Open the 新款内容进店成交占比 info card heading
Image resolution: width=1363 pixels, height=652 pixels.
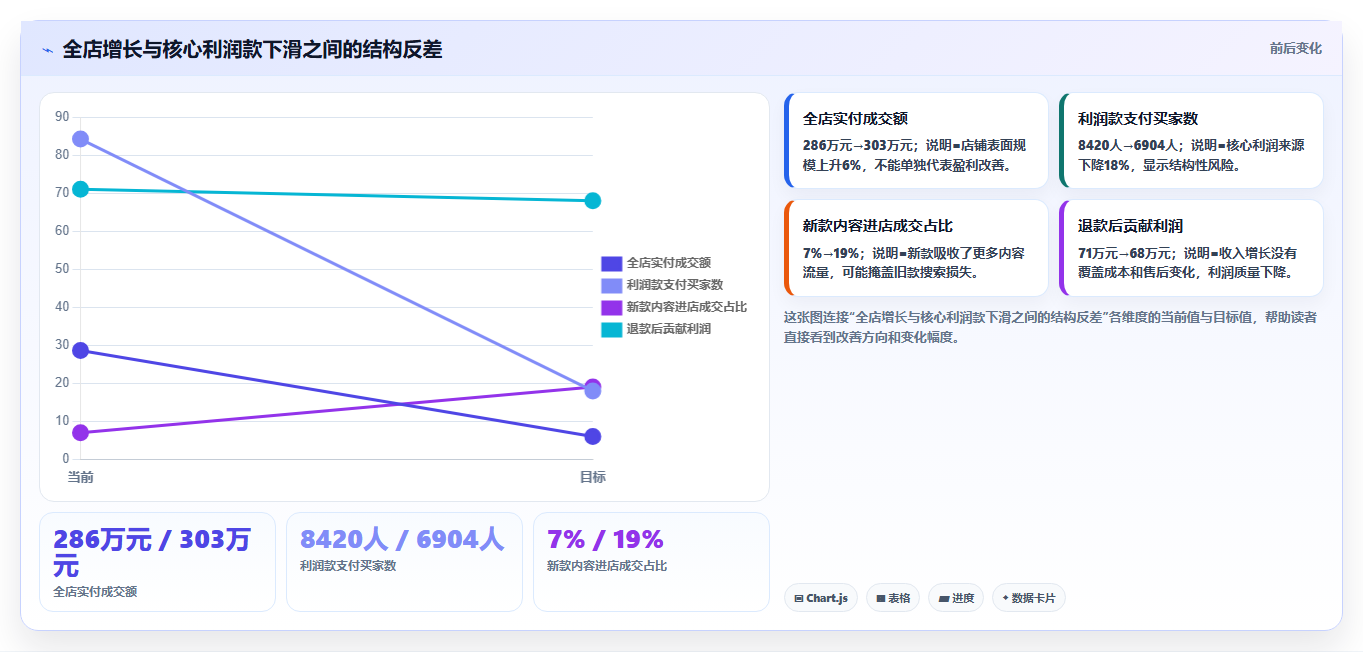(878, 227)
